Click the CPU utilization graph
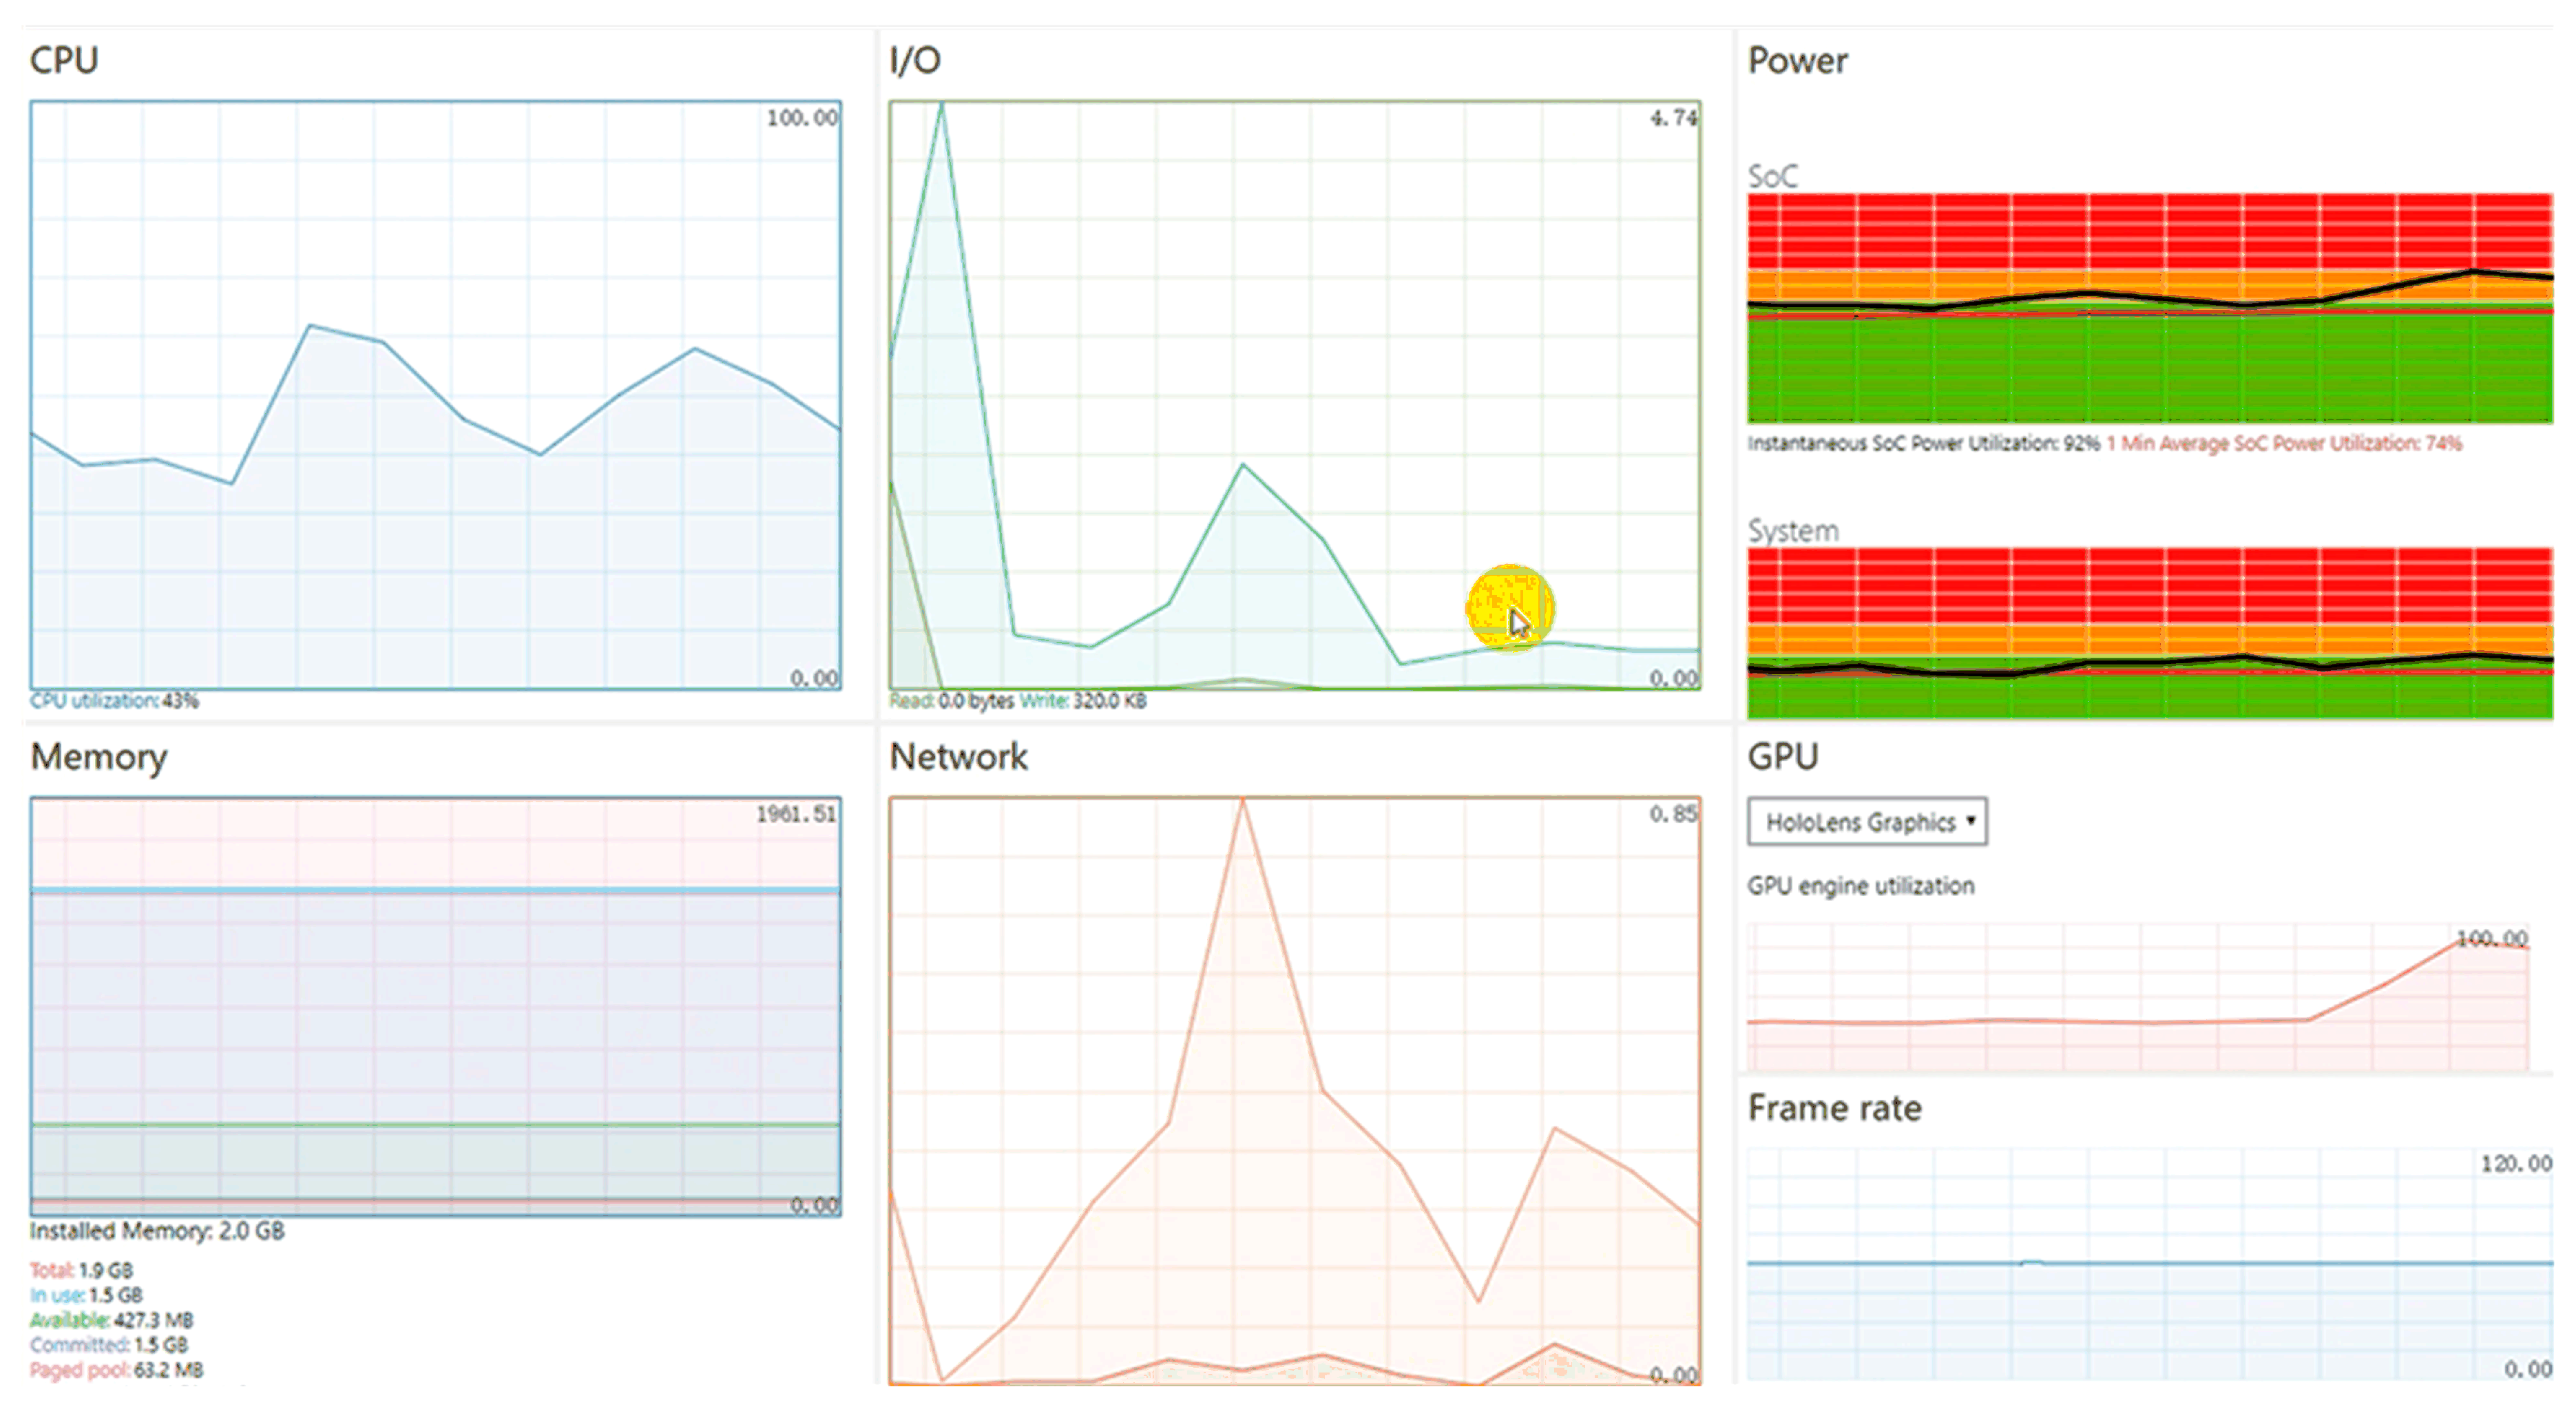Screen dimensions: 2576x1409 (x=435, y=395)
